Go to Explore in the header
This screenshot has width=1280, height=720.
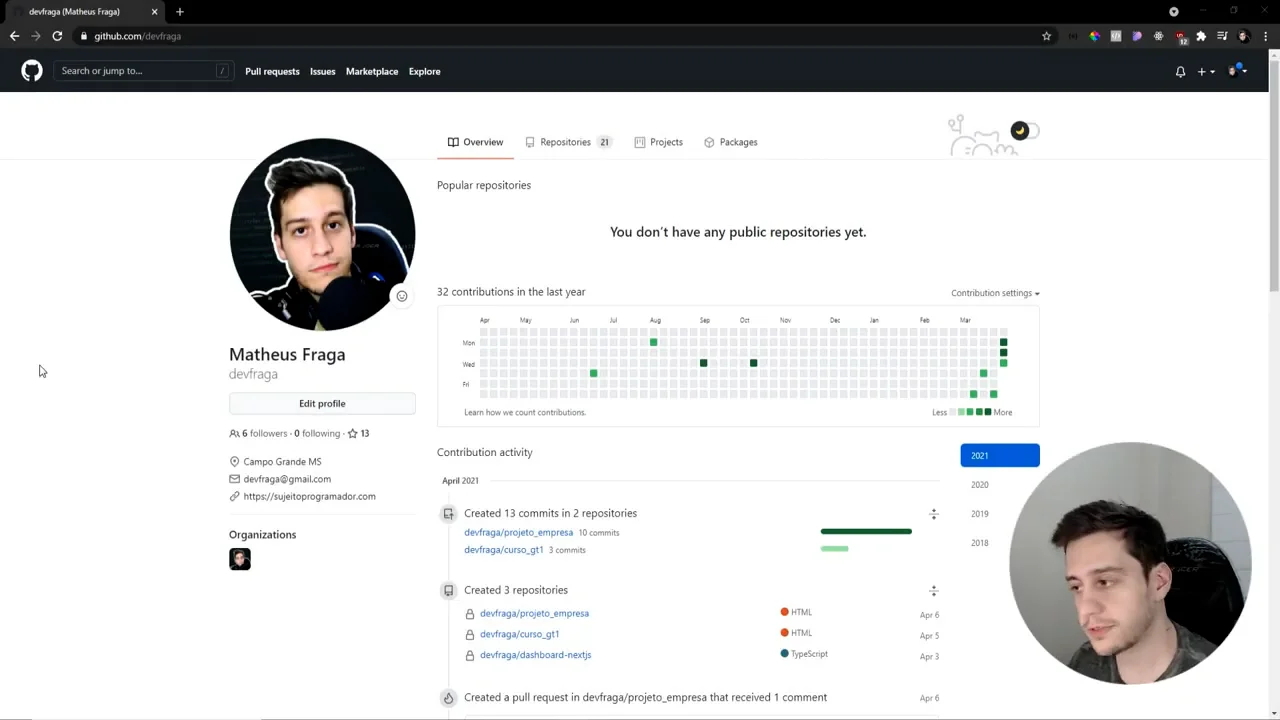pos(424,71)
